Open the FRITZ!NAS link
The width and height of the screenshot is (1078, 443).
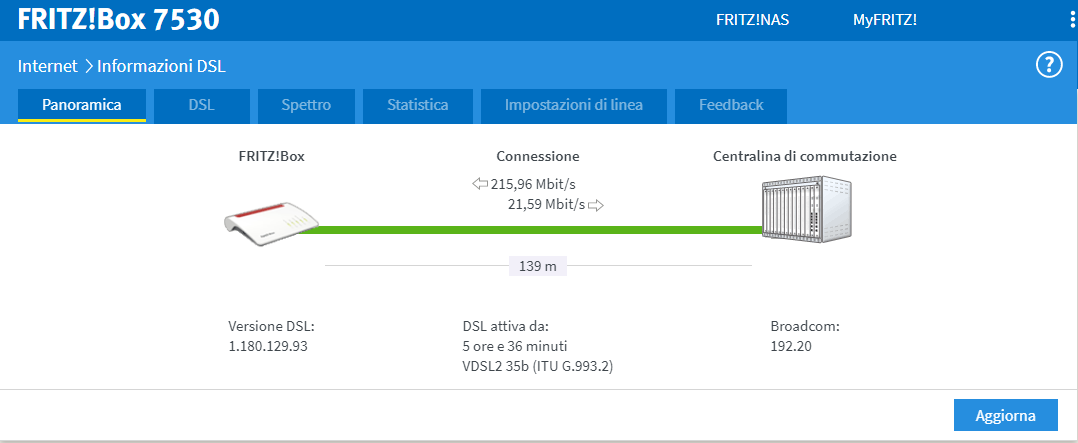752,20
